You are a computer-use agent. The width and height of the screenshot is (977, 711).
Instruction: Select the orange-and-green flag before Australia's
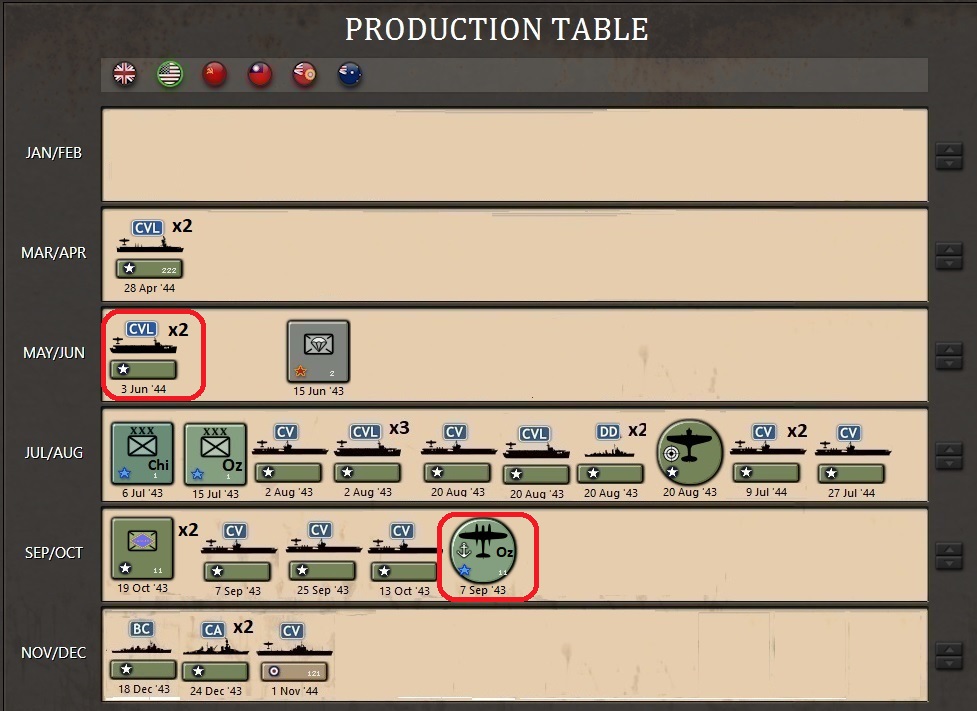point(305,74)
